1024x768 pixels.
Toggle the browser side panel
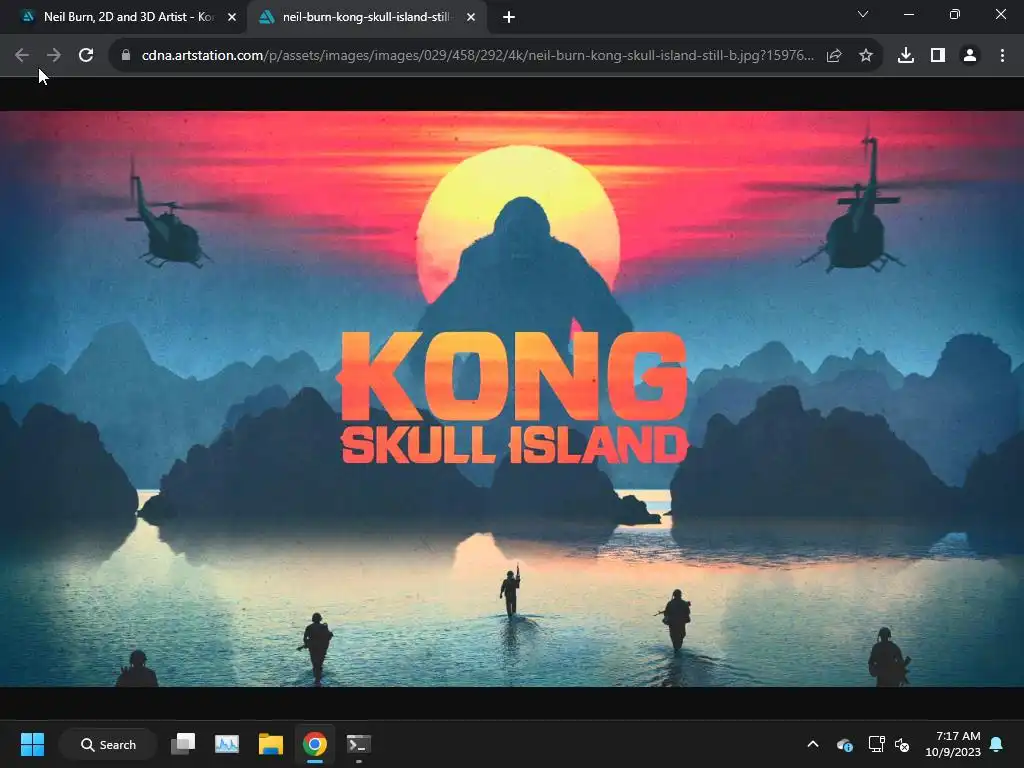[x=938, y=56]
